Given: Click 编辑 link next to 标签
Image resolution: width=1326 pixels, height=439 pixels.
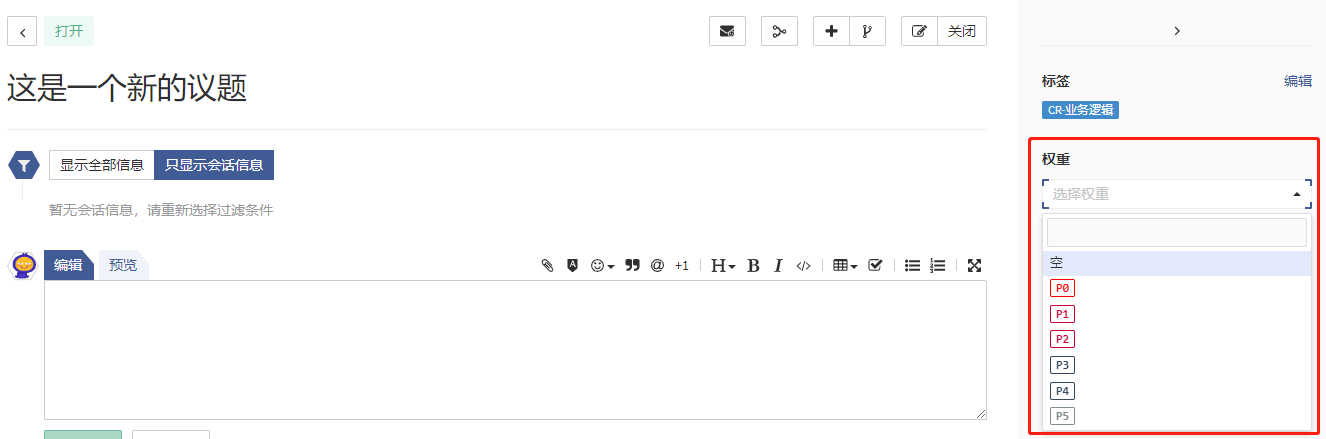Looking at the screenshot, I should tap(1297, 81).
